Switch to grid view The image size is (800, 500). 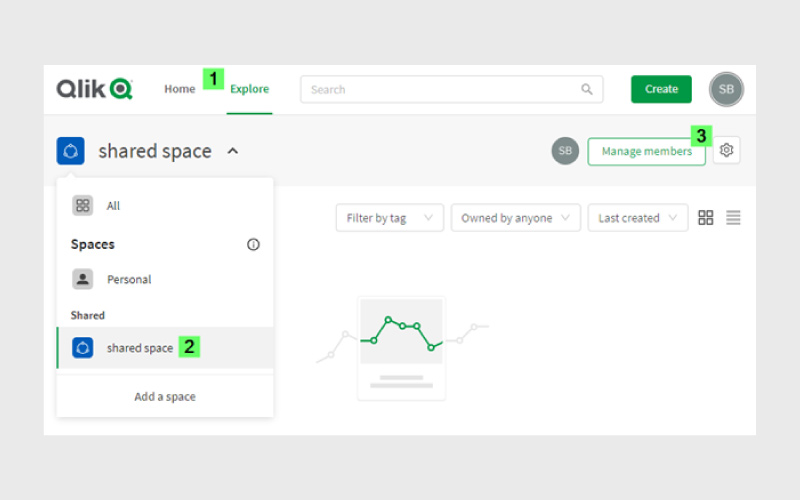tap(706, 218)
